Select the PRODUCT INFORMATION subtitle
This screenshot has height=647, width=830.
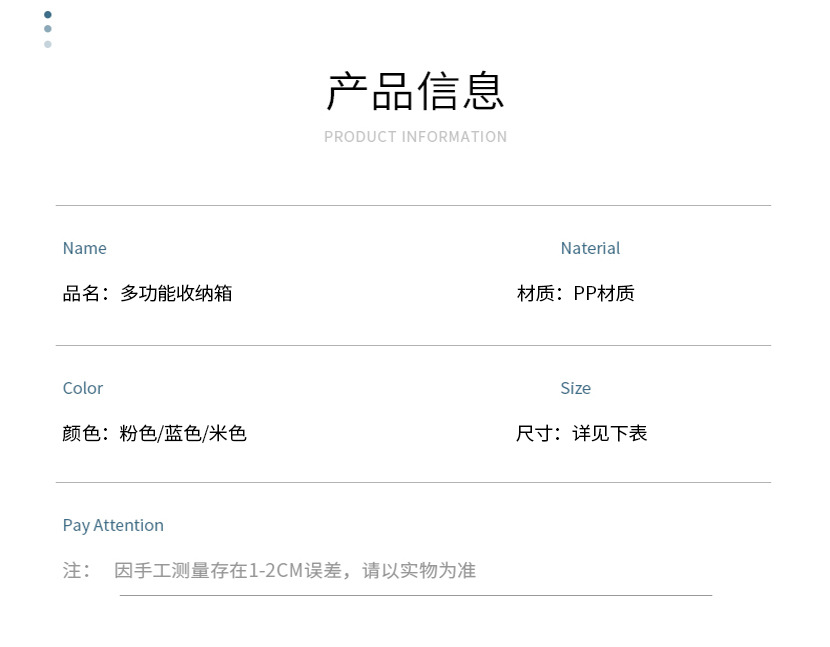tap(415, 137)
